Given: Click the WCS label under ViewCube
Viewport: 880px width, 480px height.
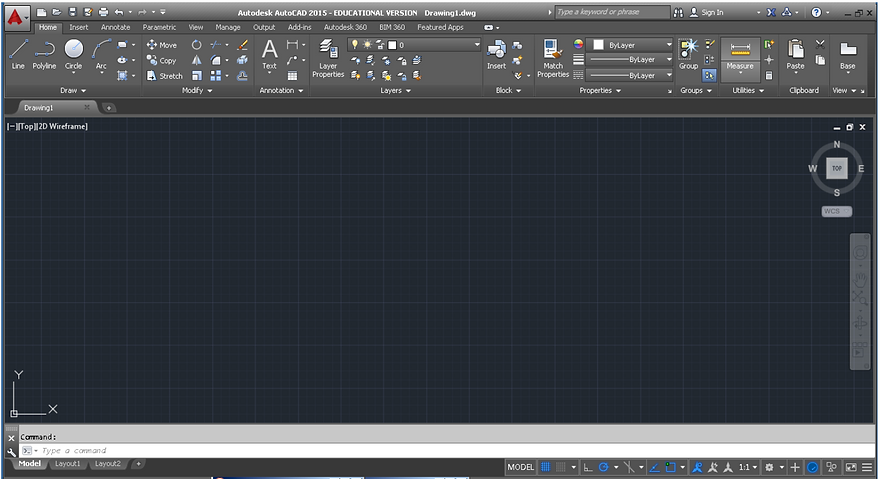Looking at the screenshot, I should point(836,211).
